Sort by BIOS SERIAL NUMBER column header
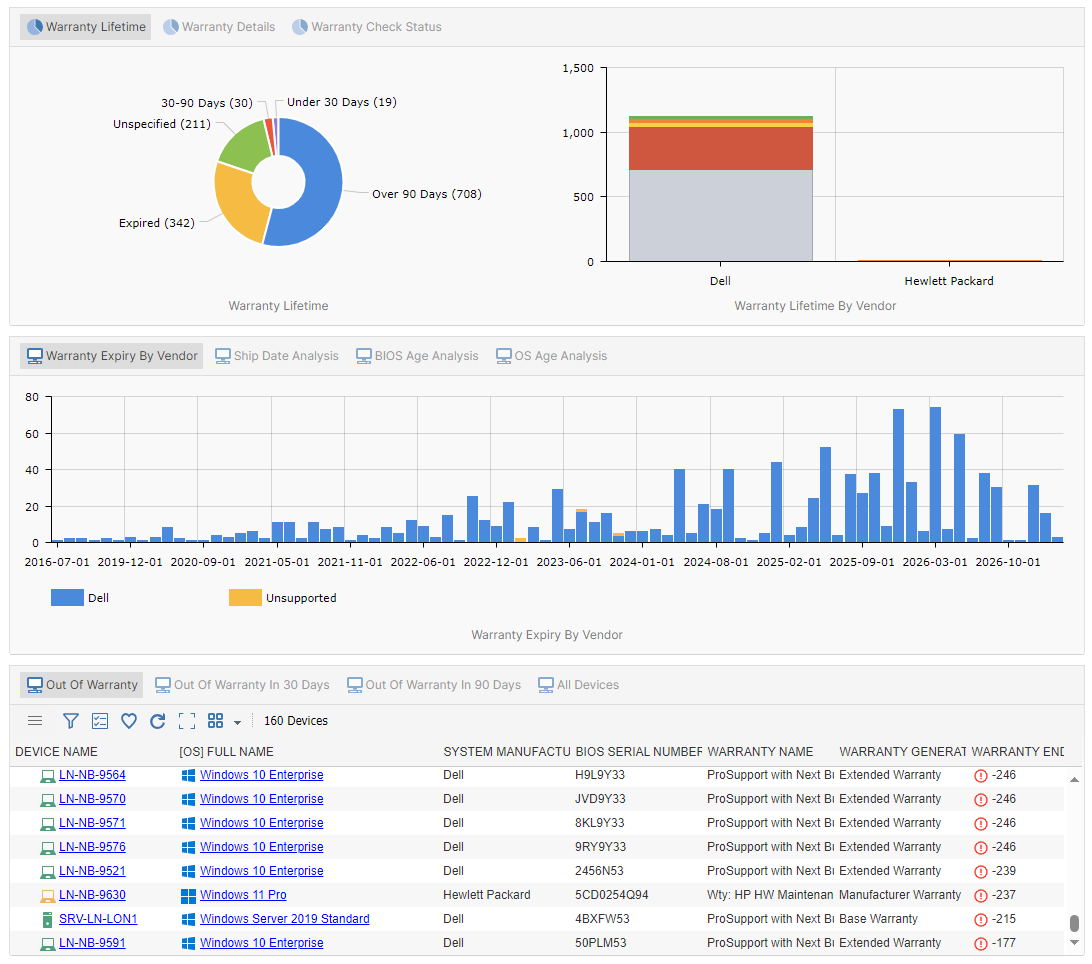The image size is (1092, 964). [639, 752]
